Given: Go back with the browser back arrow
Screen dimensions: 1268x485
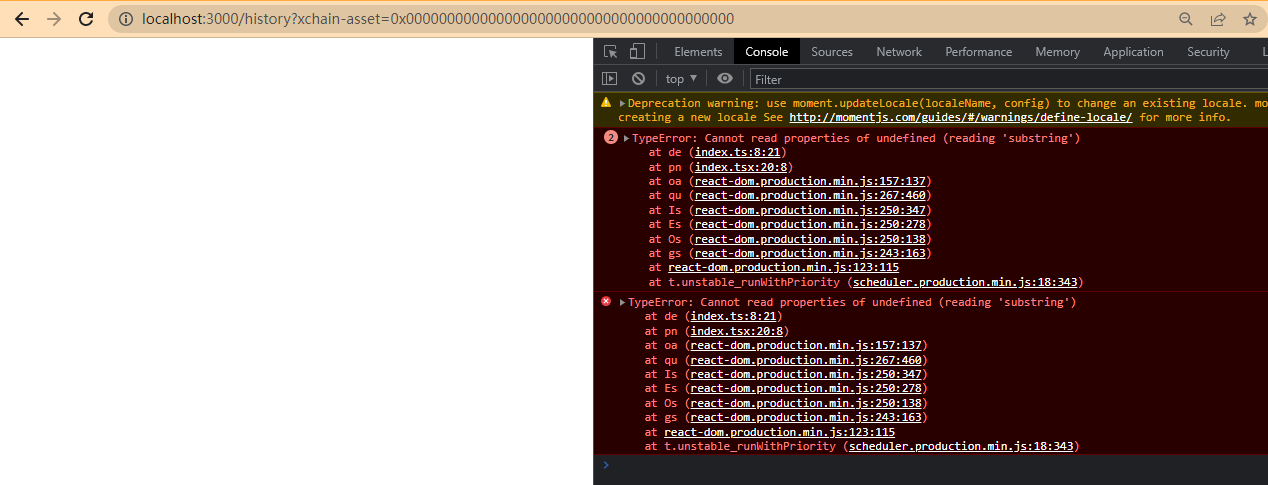Looking at the screenshot, I should click(22, 19).
